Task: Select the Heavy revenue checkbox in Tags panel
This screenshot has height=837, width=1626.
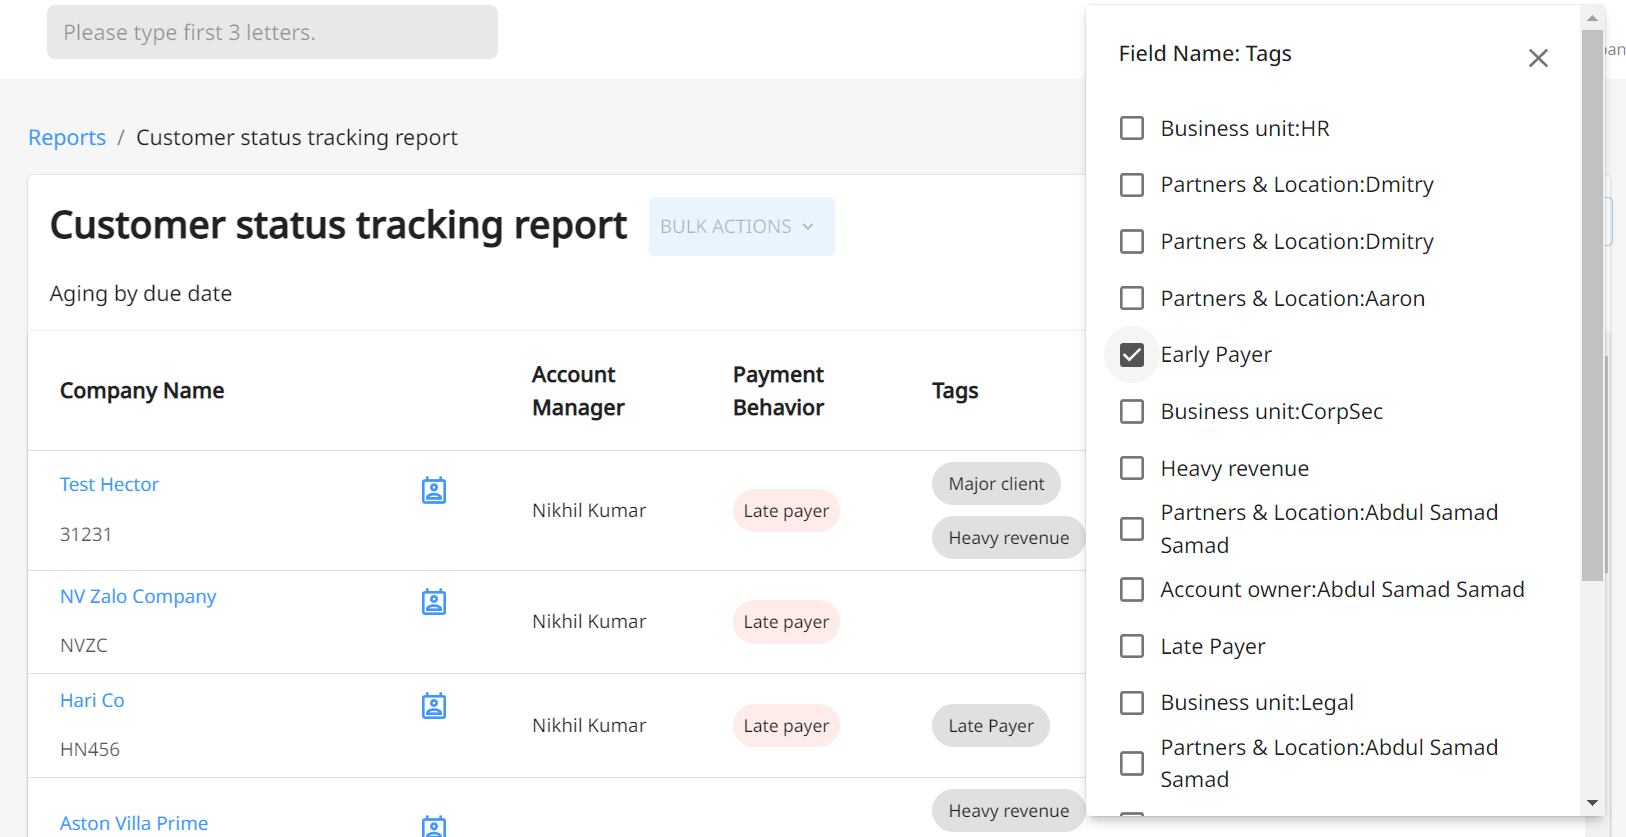Action: point(1132,468)
